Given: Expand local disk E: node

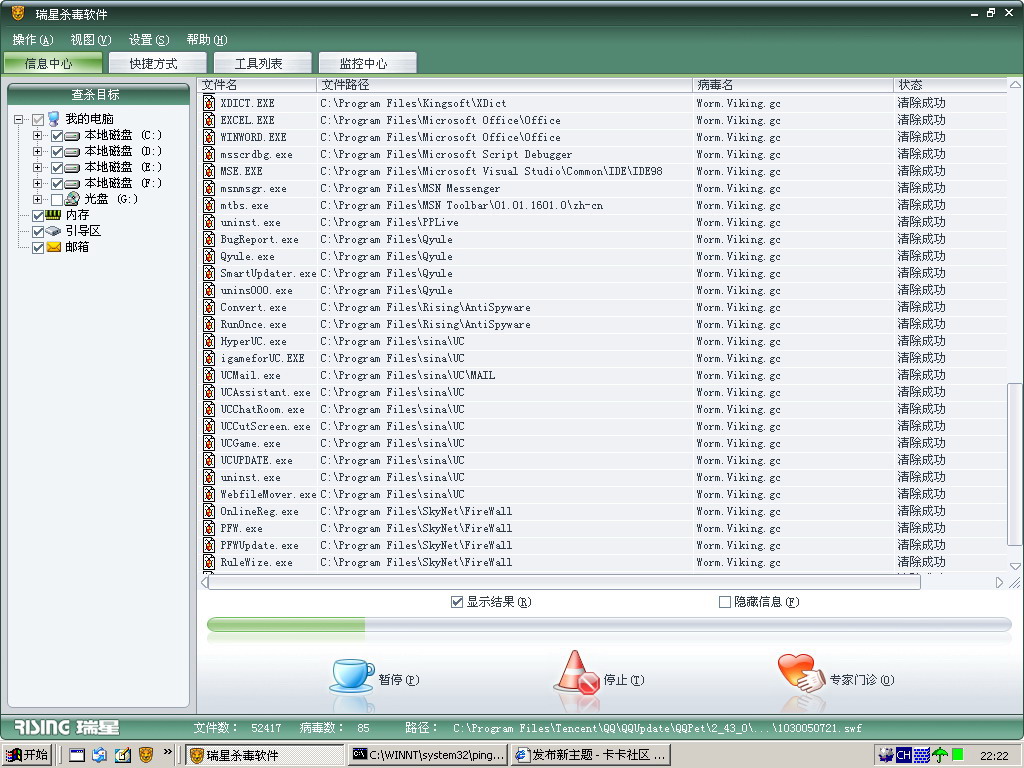Looking at the screenshot, I should point(37,168).
